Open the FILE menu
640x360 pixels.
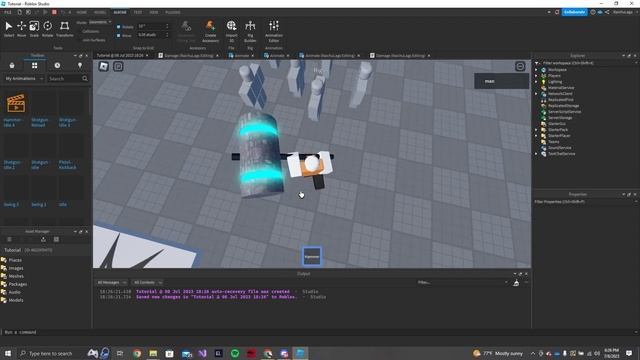click(x=8, y=13)
